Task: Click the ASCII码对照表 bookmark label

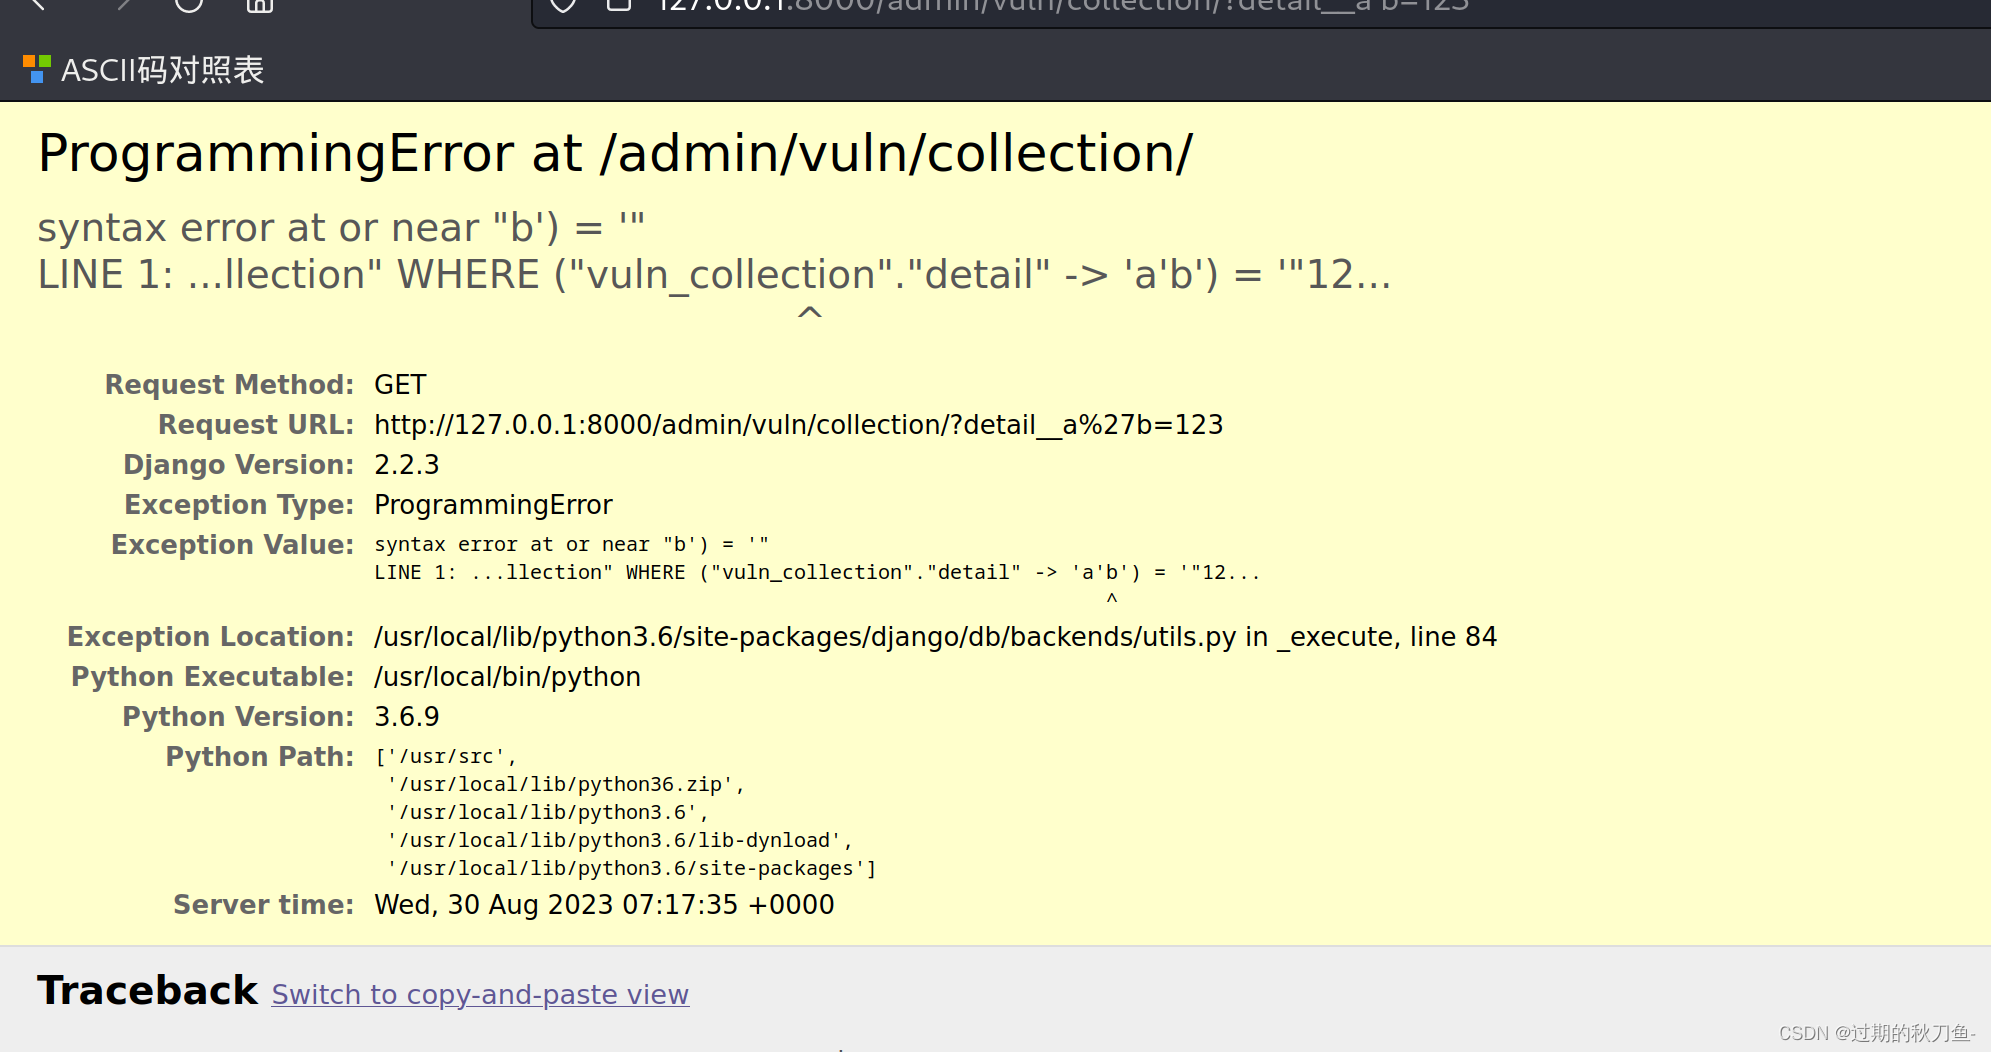Action: coord(162,70)
